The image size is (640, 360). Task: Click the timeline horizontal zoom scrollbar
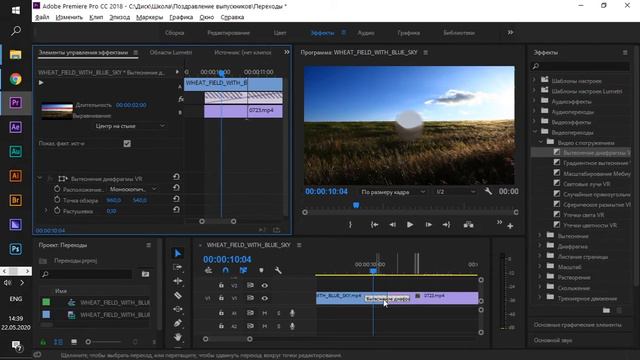[227, 339]
